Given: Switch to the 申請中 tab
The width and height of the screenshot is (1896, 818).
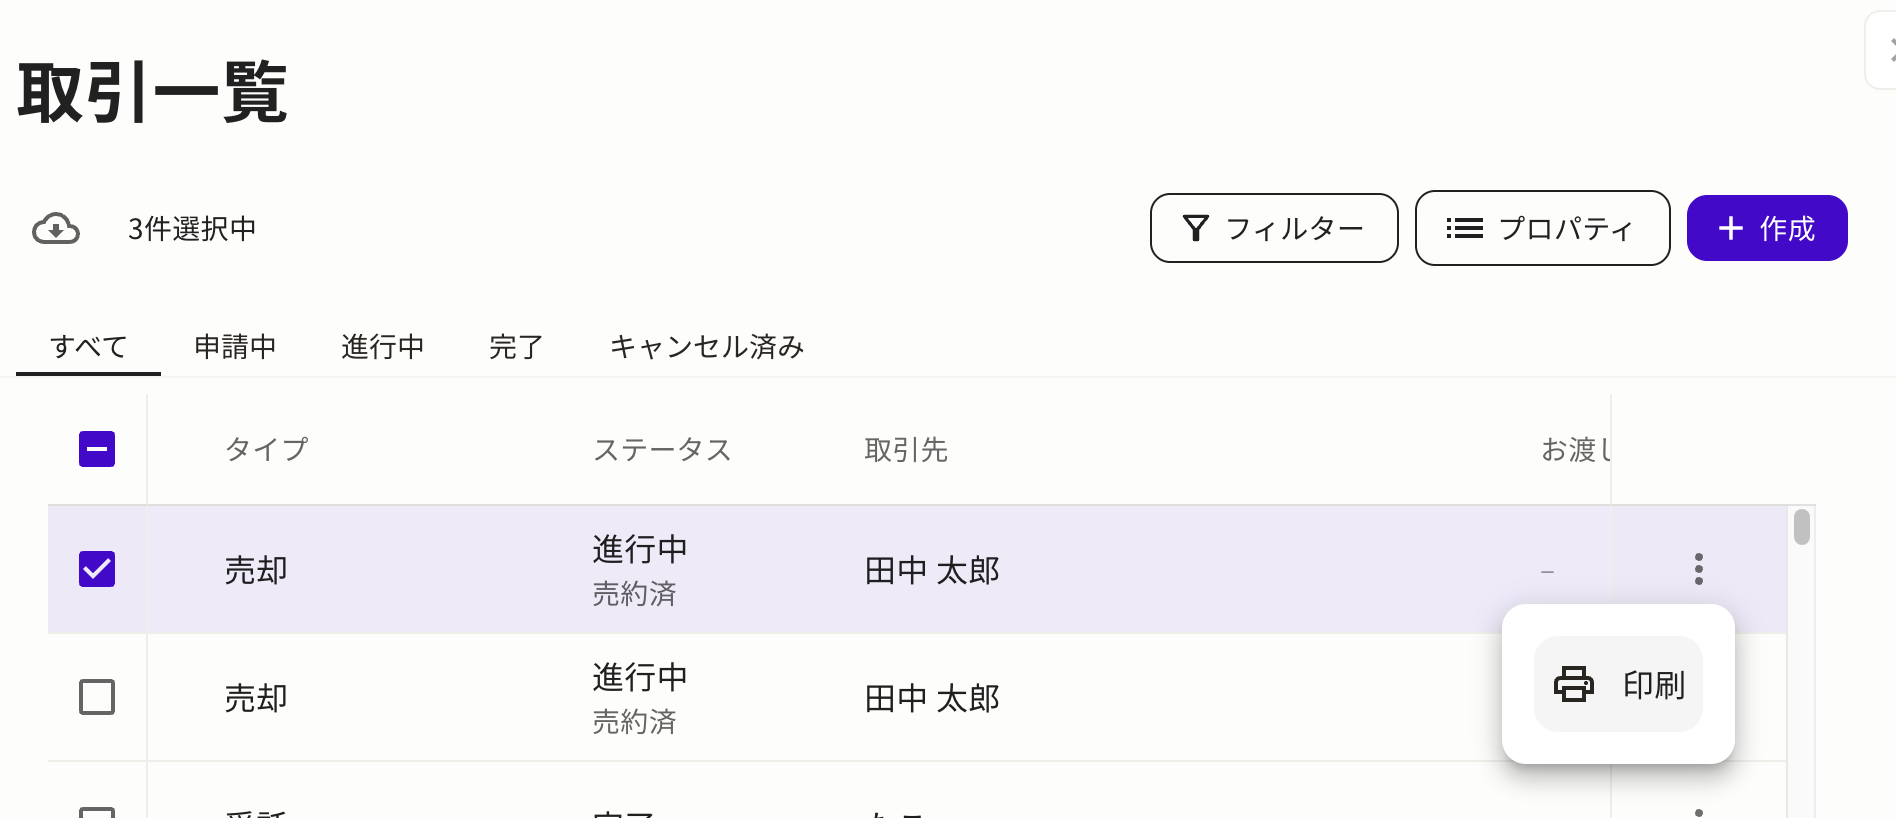Looking at the screenshot, I should 236,346.
